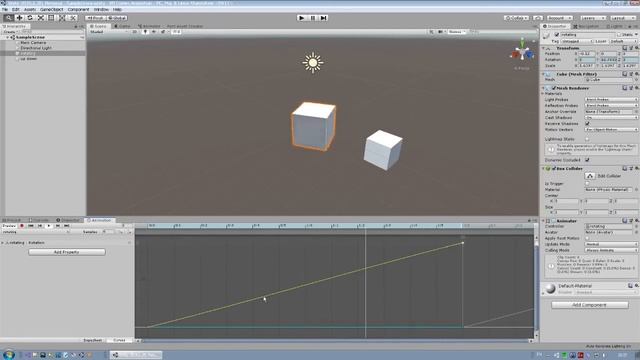
Task: Click the Edit Collider button
Action: 590,176
